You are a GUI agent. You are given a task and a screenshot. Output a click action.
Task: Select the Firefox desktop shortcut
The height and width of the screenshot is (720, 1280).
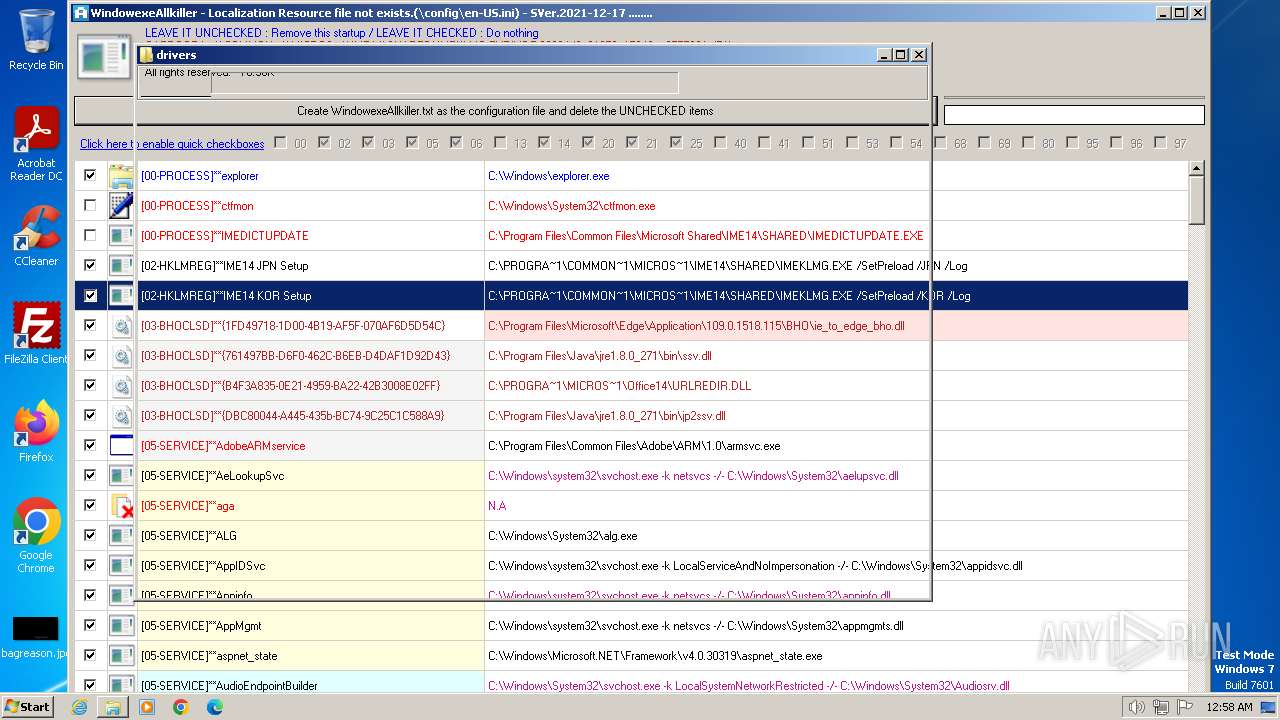coord(36,431)
